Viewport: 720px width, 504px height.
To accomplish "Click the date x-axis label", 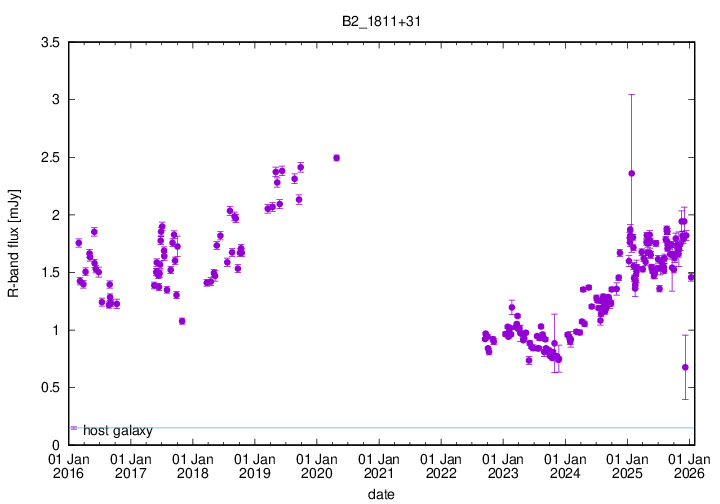I will click(x=381, y=494).
